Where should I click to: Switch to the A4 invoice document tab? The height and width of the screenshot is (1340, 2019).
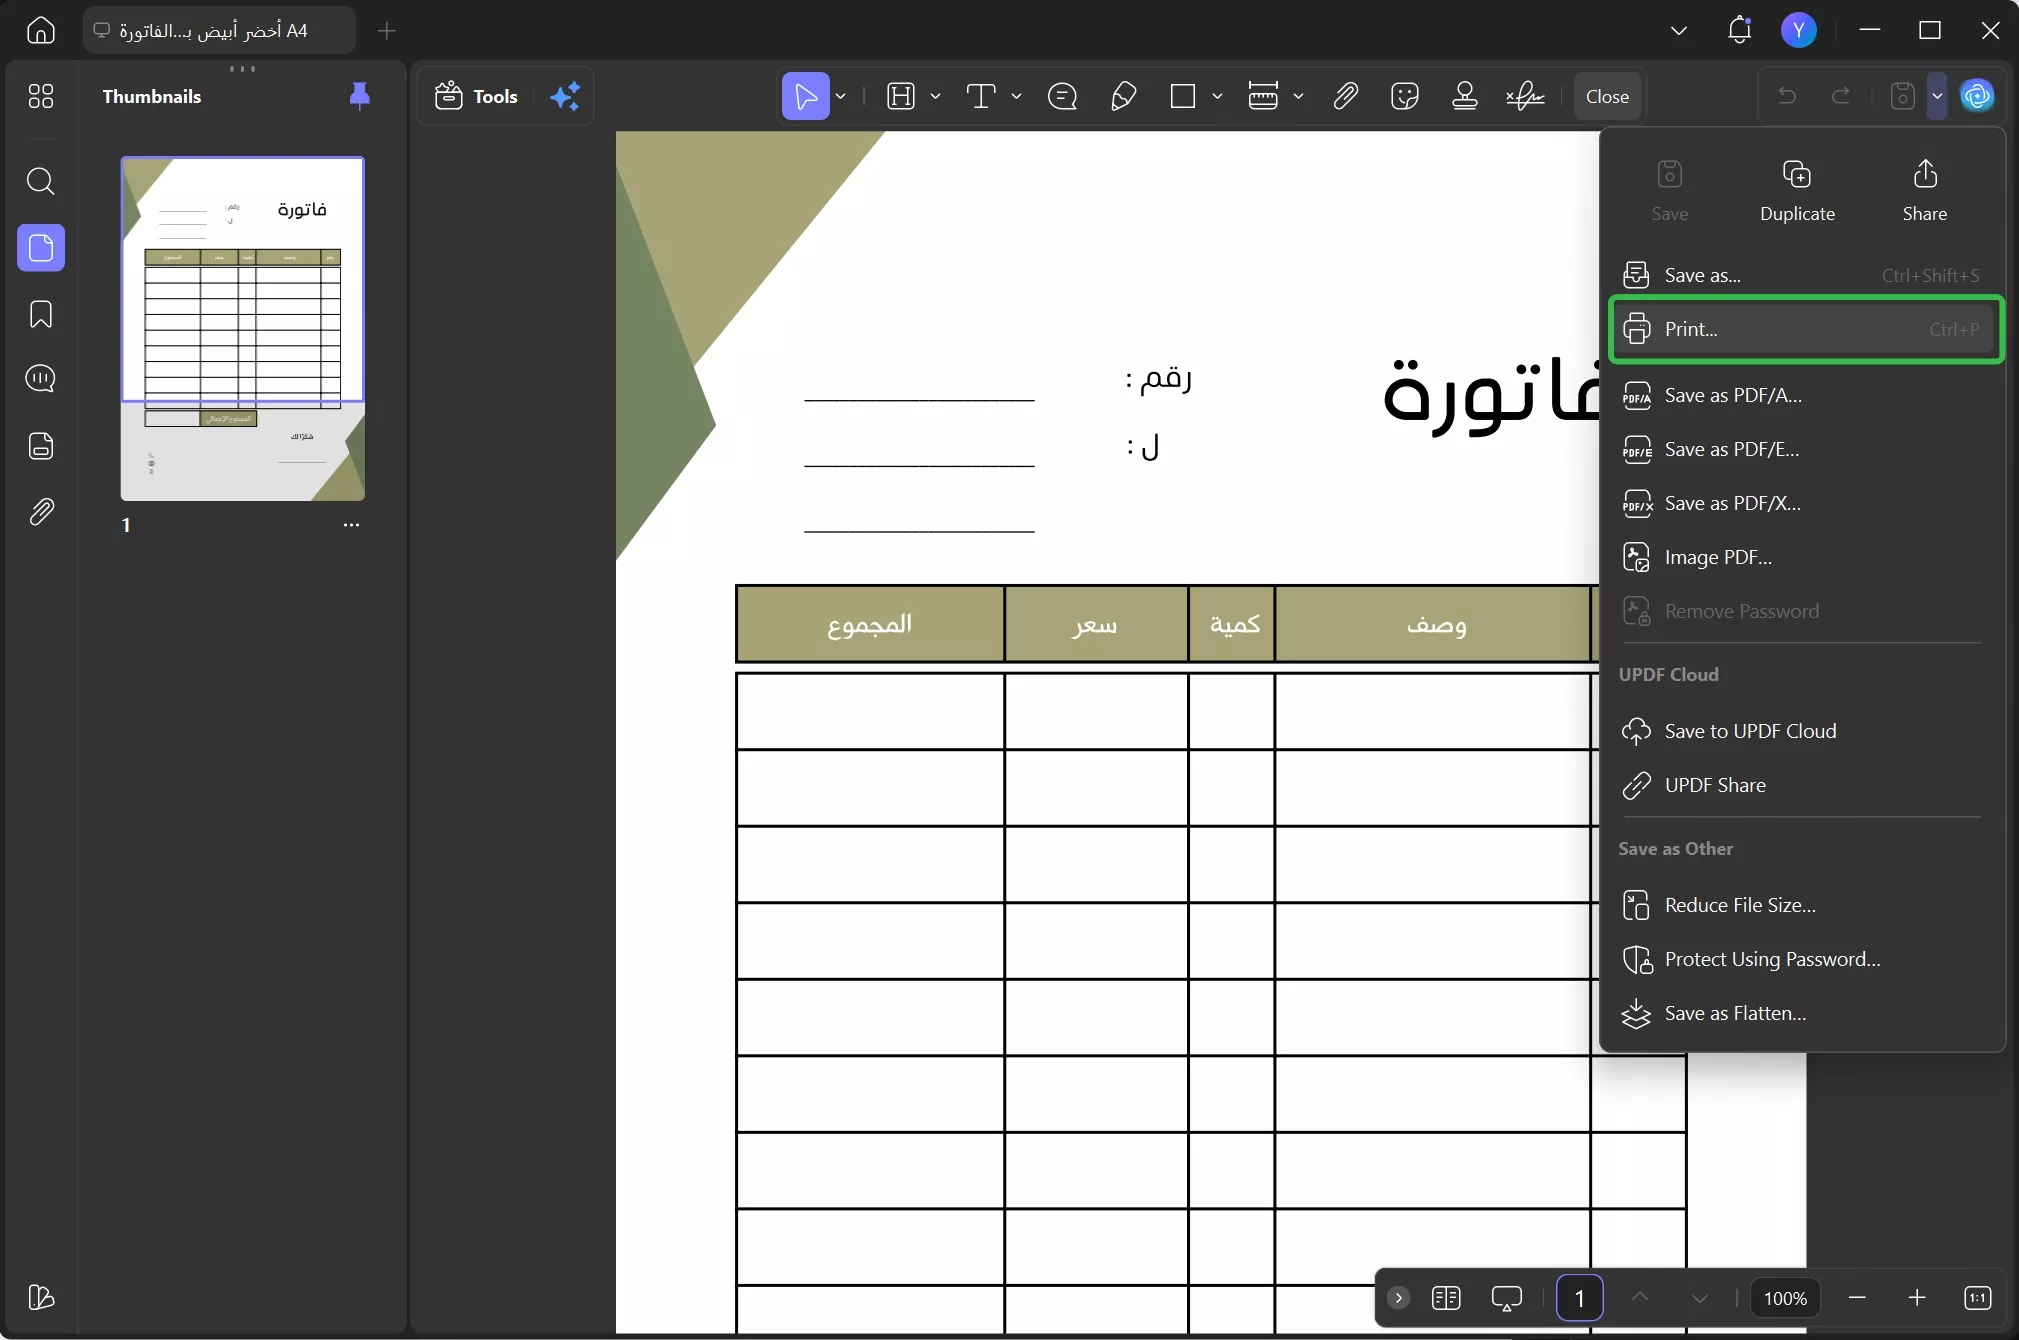(x=218, y=30)
